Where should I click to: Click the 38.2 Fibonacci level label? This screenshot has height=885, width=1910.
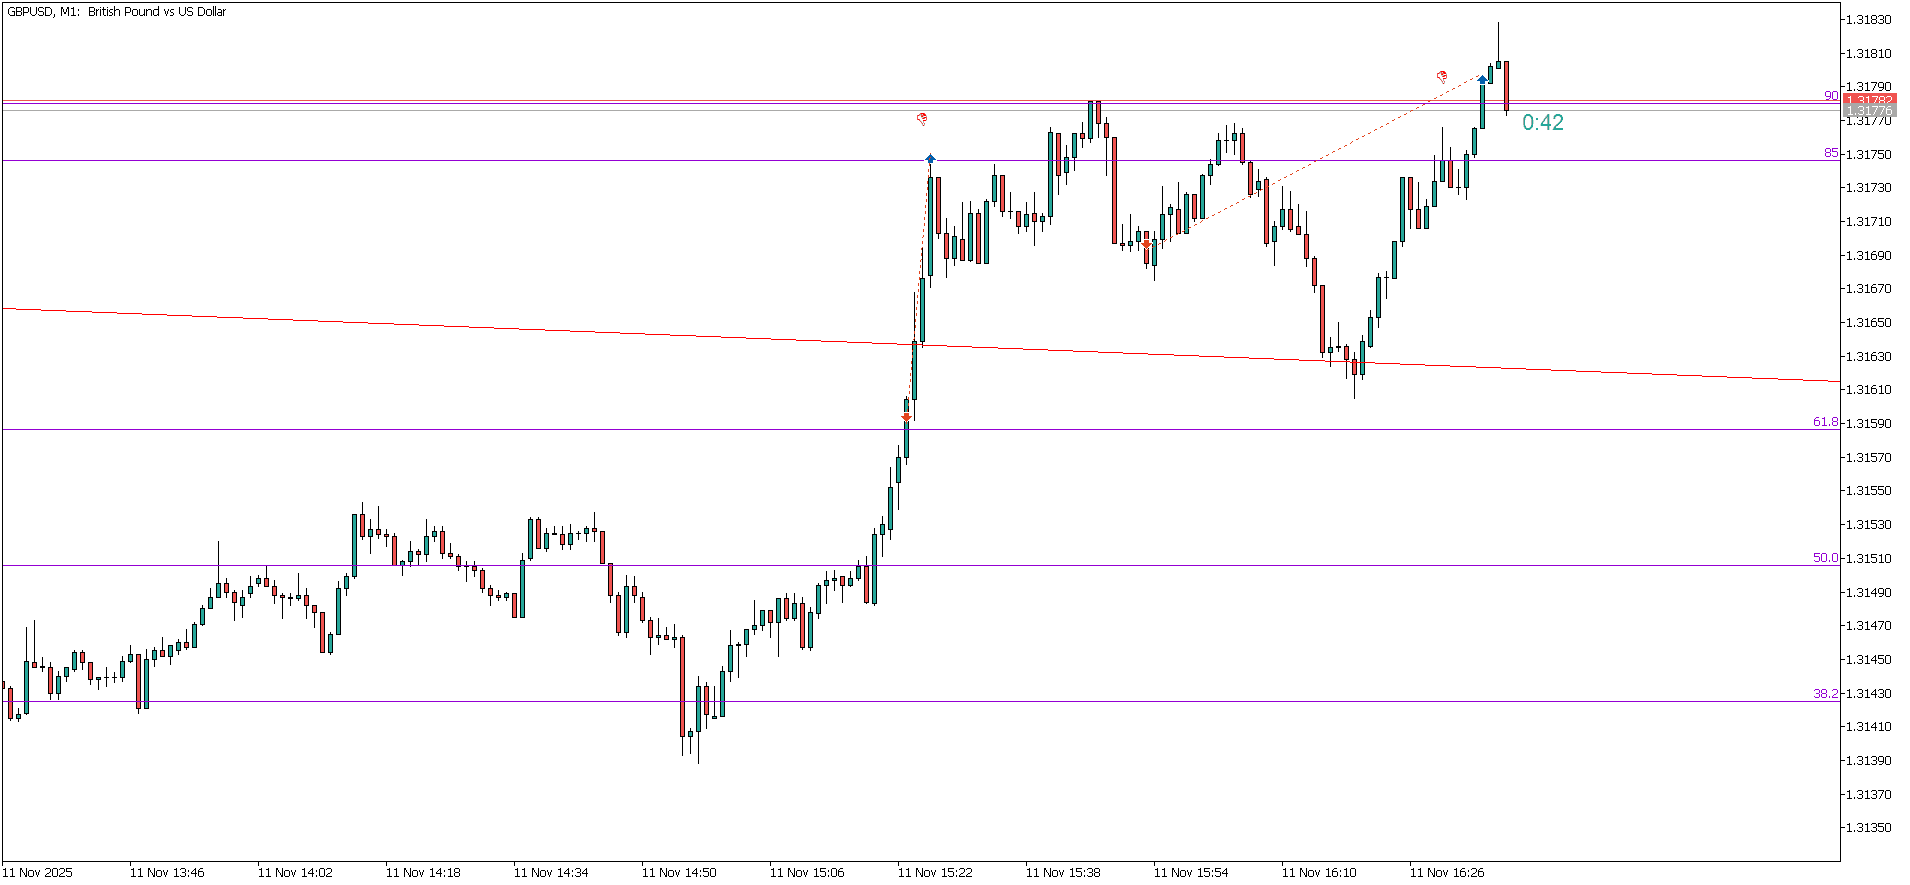click(x=1825, y=693)
